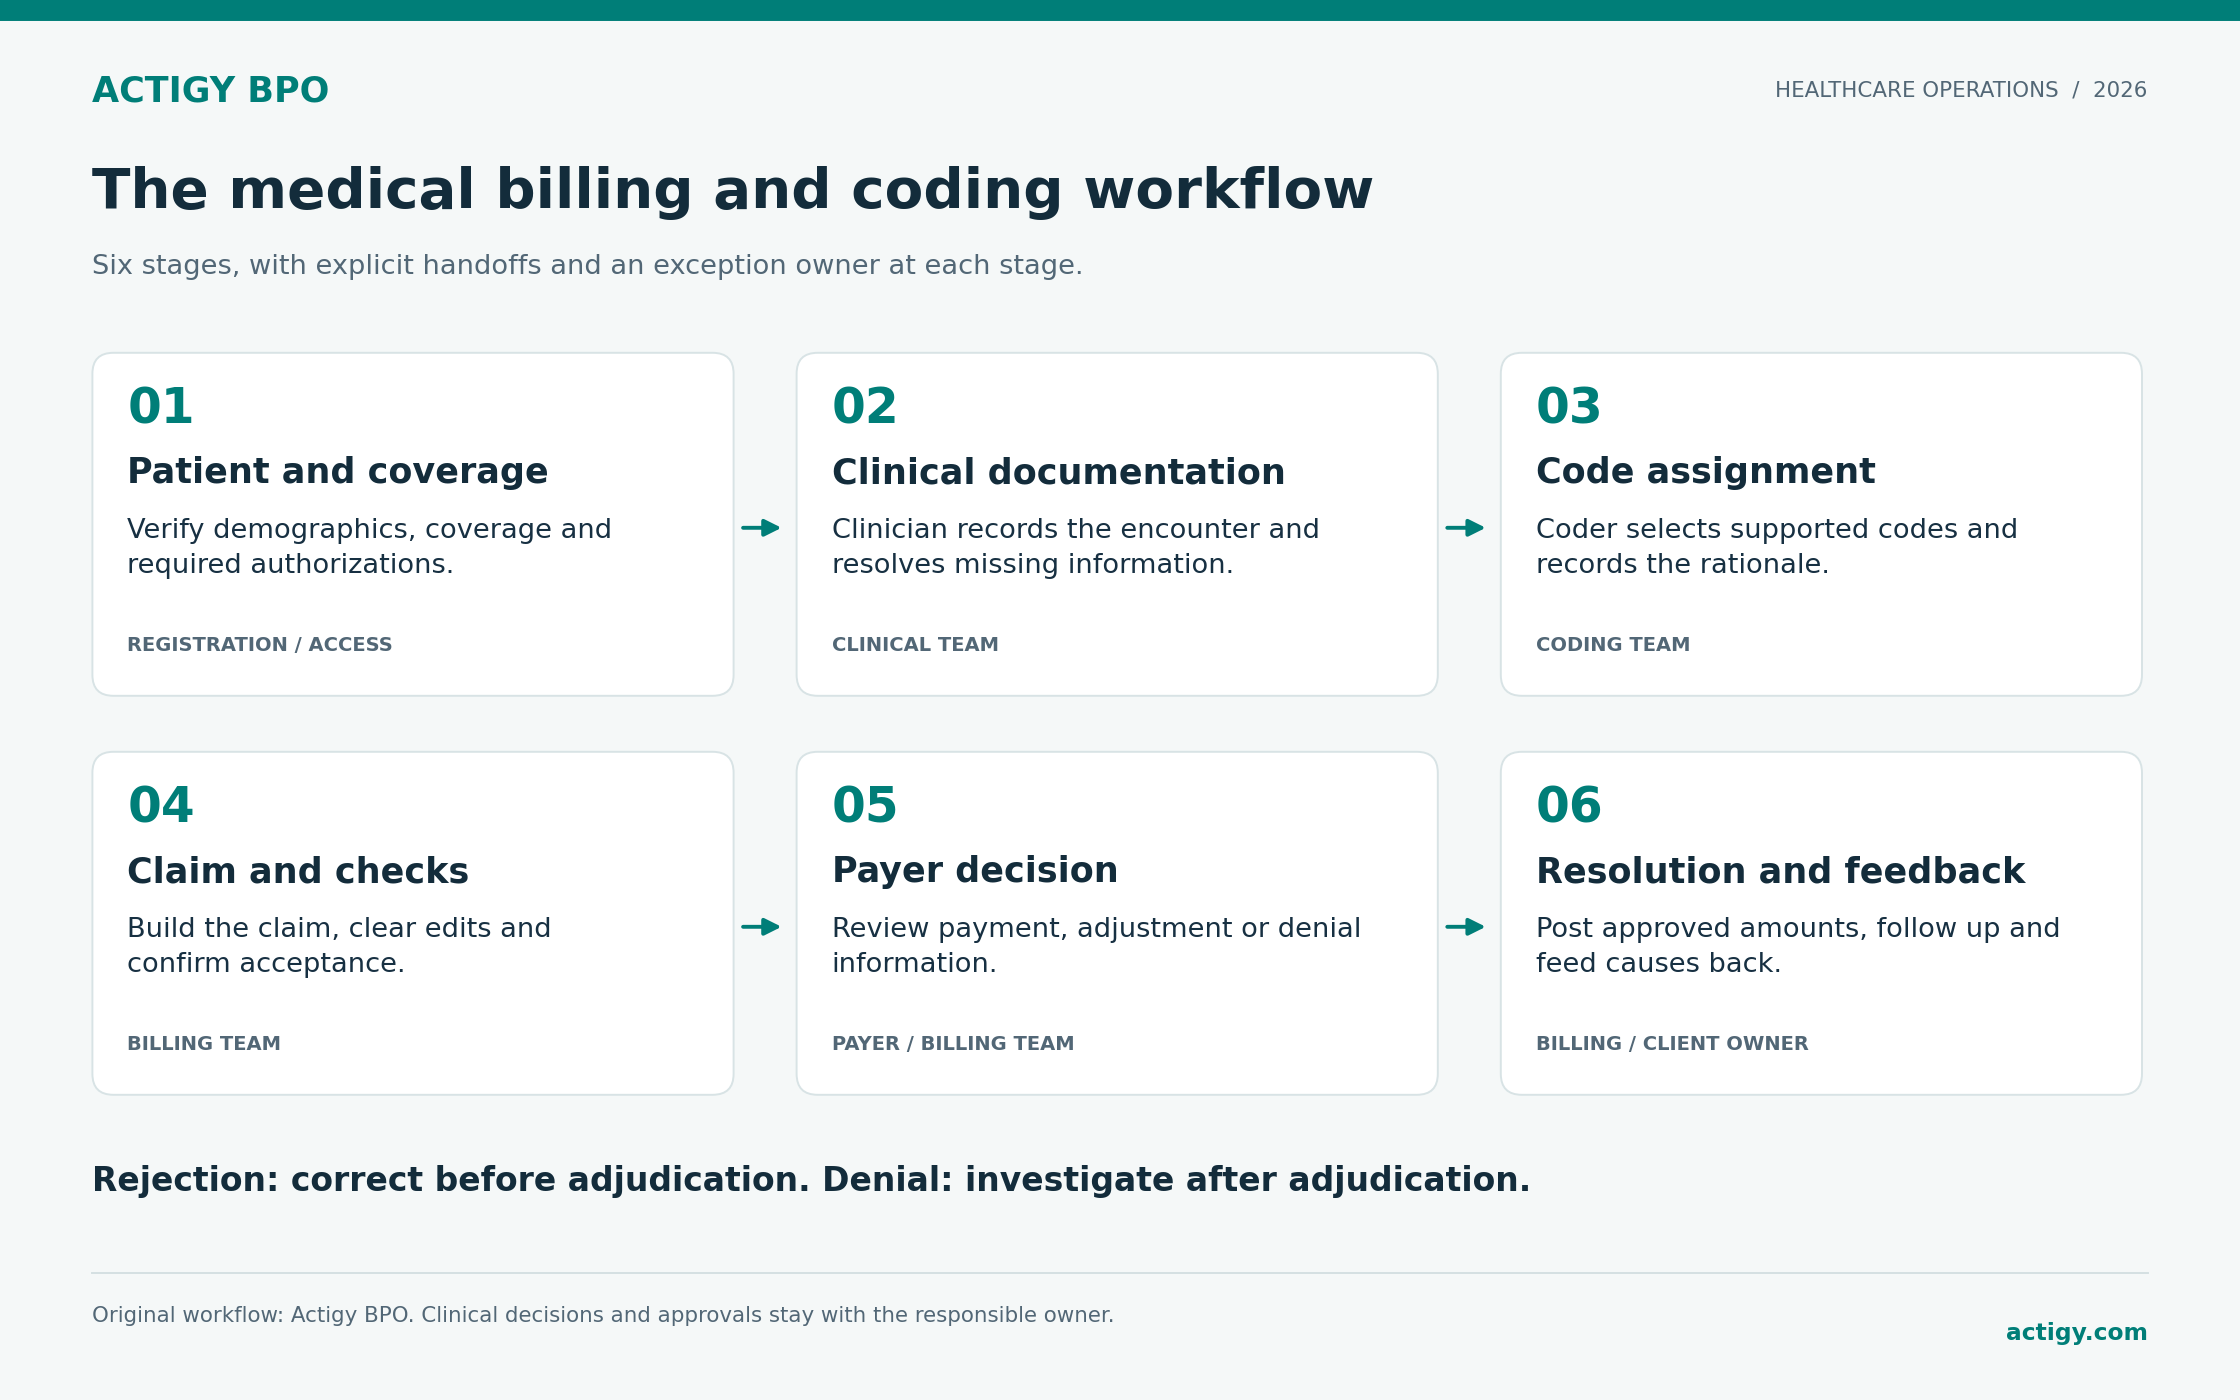Click the description 'Clinician records the encounter and resolves missing information.'
Viewport: 2240px width, 1400px height.
(1075, 547)
